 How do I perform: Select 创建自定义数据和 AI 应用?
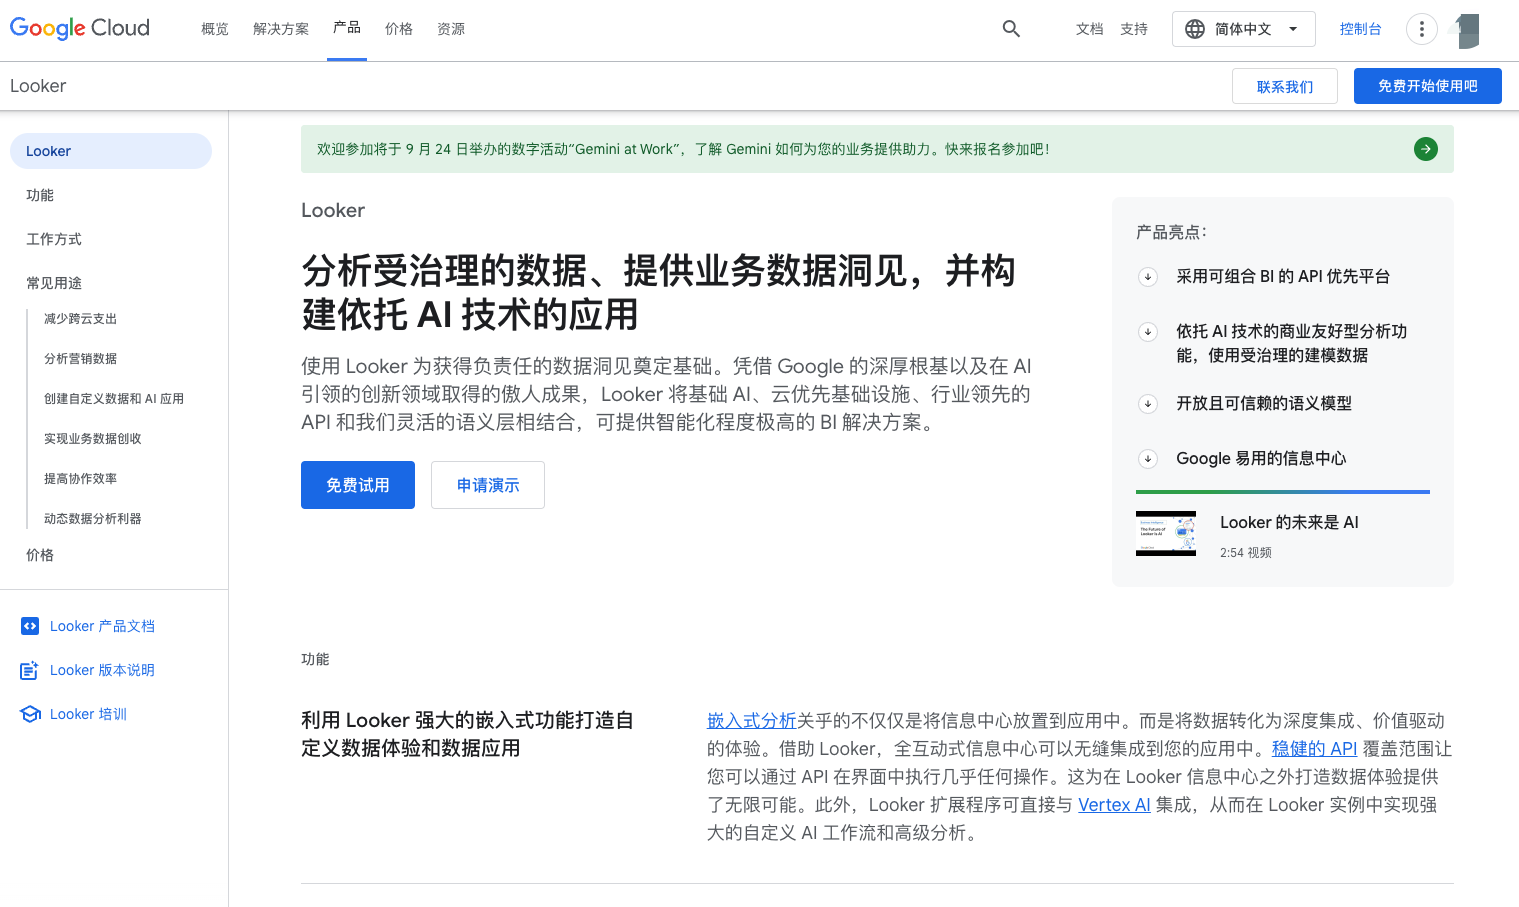coord(114,399)
